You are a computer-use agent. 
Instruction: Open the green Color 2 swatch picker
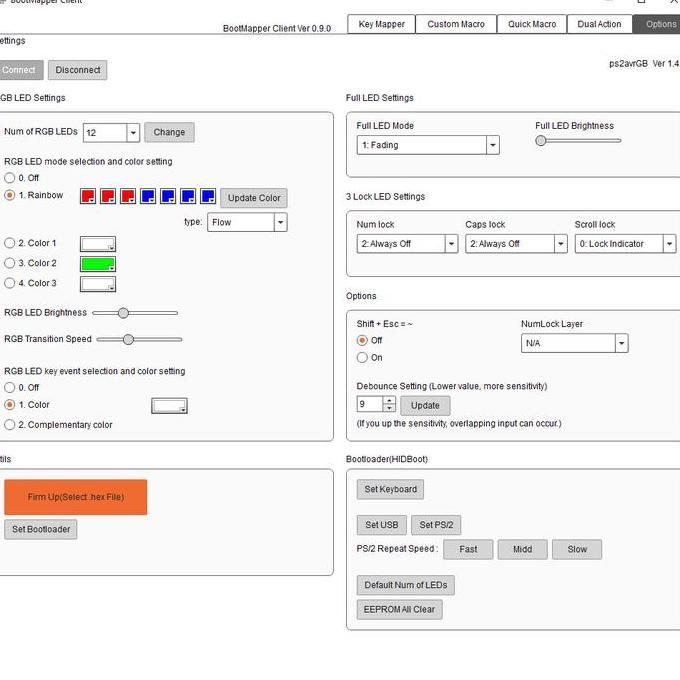click(98, 264)
